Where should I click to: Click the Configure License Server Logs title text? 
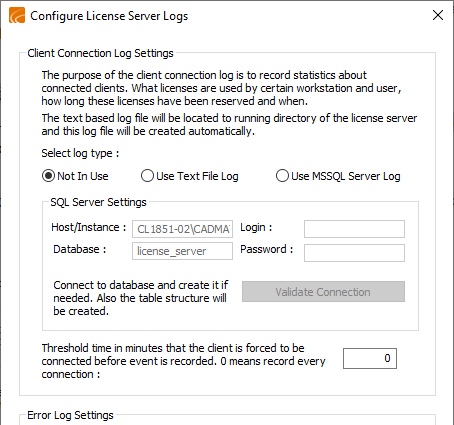point(109,16)
